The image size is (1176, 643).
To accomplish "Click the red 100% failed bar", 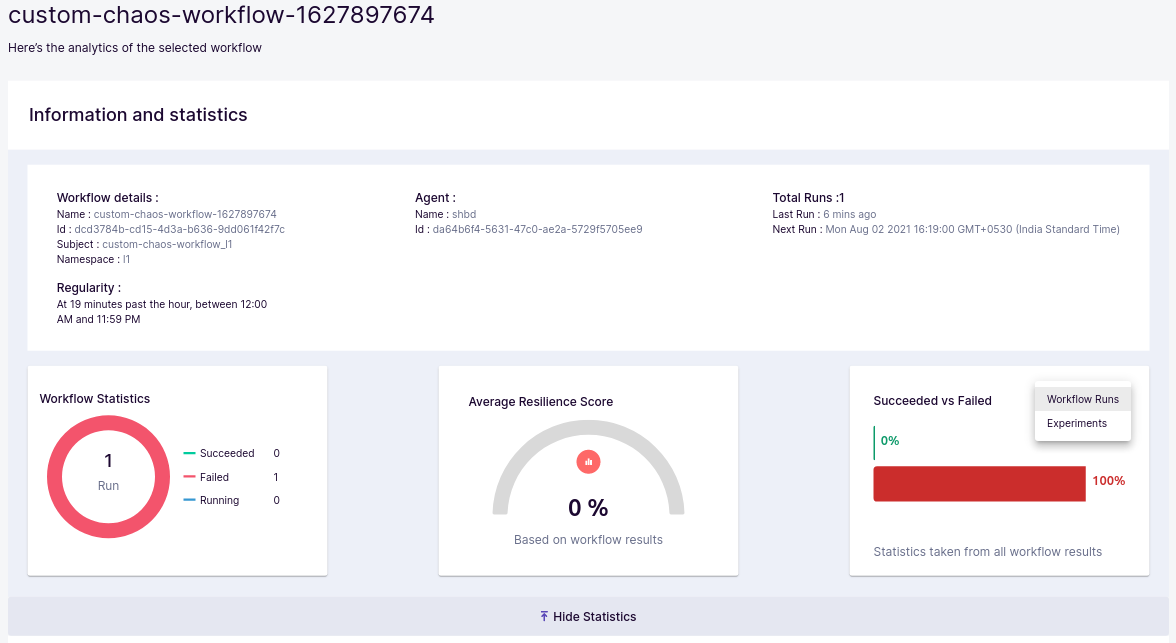I will pos(979,483).
